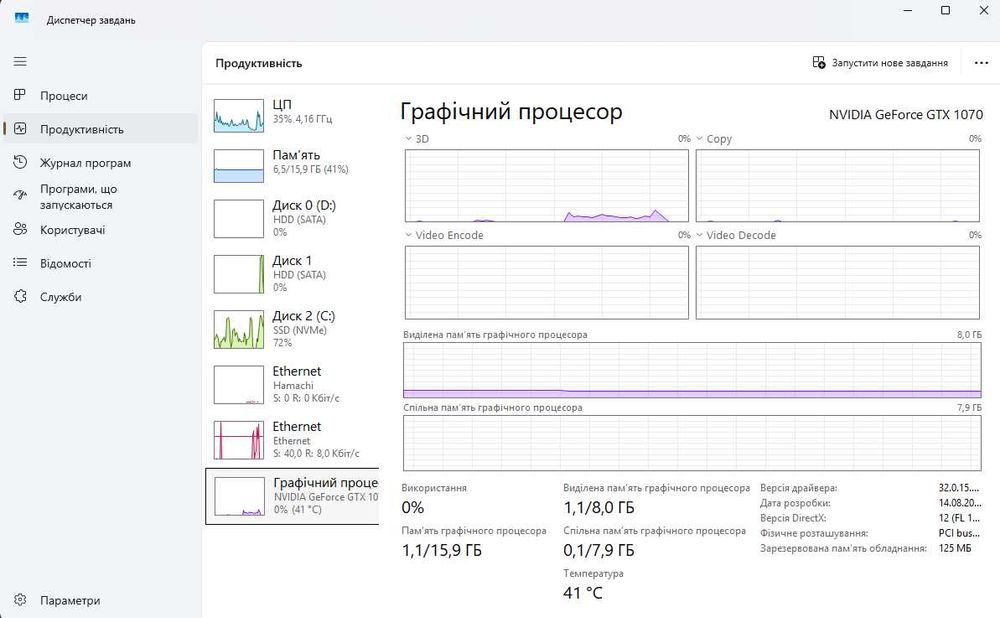
Task: Click the 41 °C temperature value
Action: coord(582,593)
